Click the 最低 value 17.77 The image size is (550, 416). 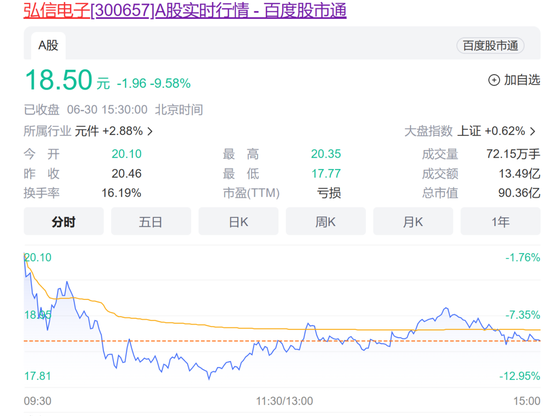[326, 174]
